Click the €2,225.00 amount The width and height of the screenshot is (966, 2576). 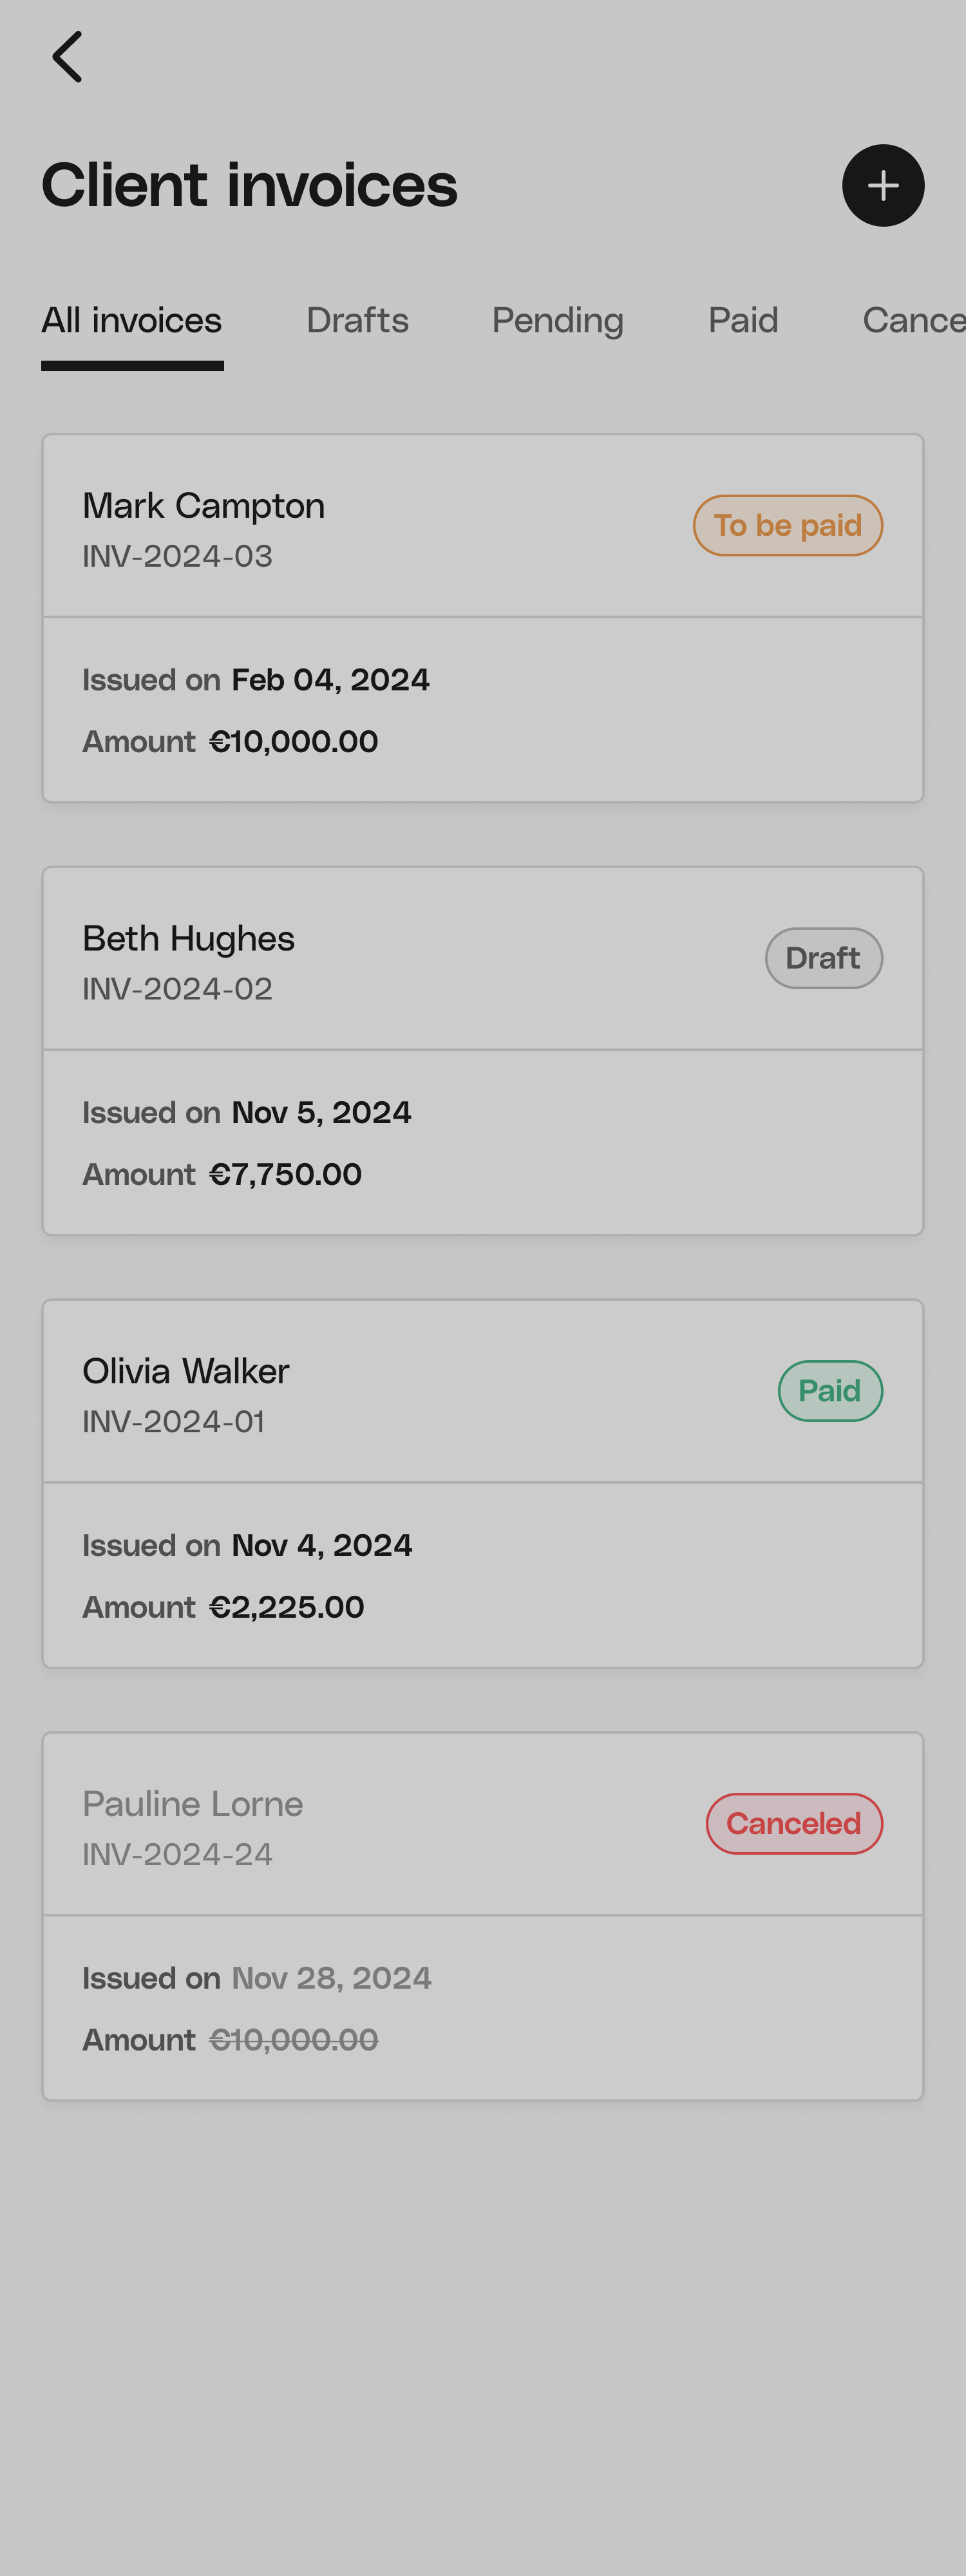coord(286,1608)
